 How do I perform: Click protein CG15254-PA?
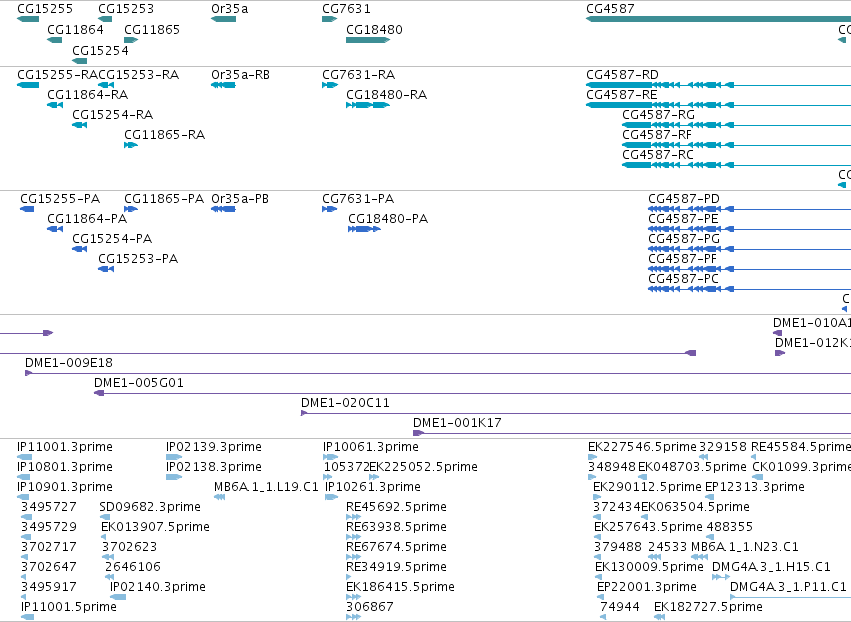[79, 249]
